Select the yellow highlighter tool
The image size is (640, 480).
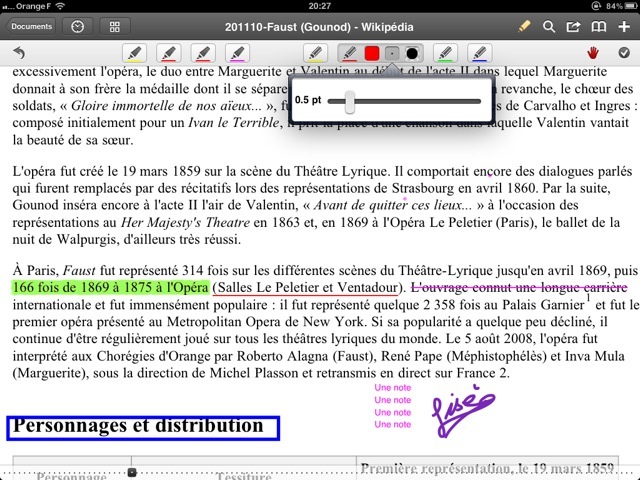click(135, 53)
